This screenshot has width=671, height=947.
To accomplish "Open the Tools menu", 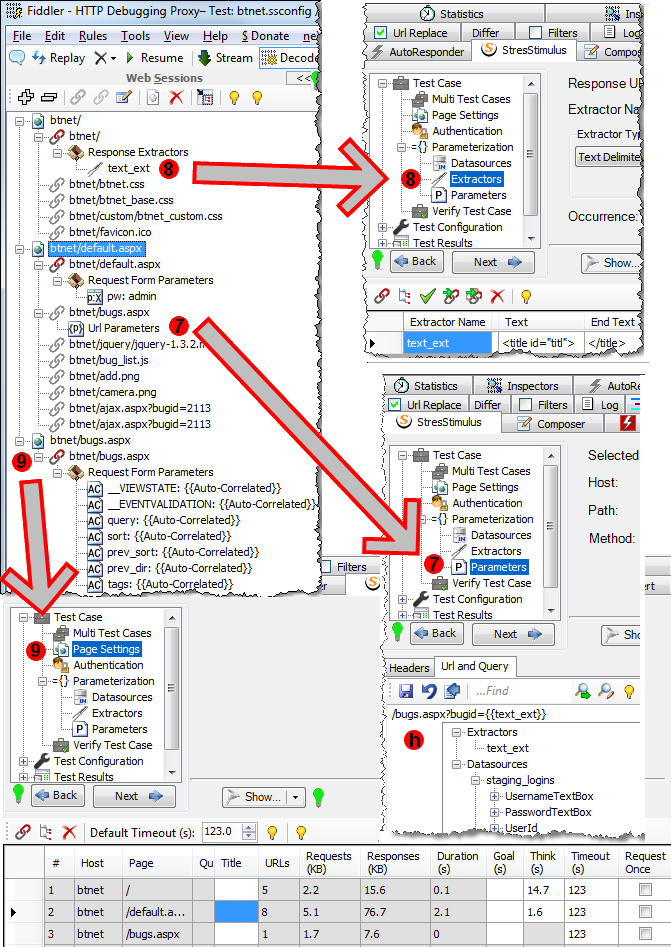I will click(135, 36).
